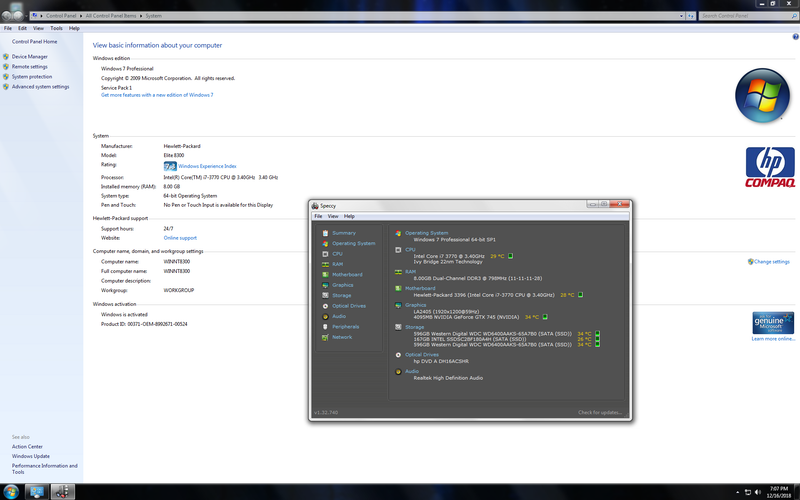Click the CPU chip icon in Speccy's sidebar
Screen dimensions: 800x500
tap(325, 254)
